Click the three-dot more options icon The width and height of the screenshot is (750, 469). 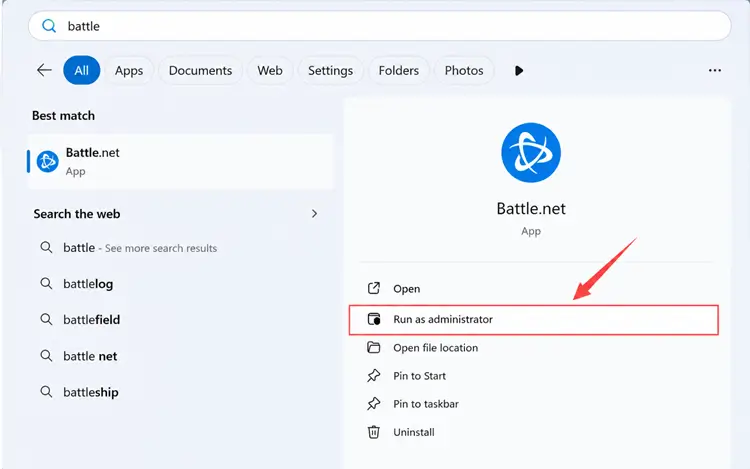pos(715,70)
